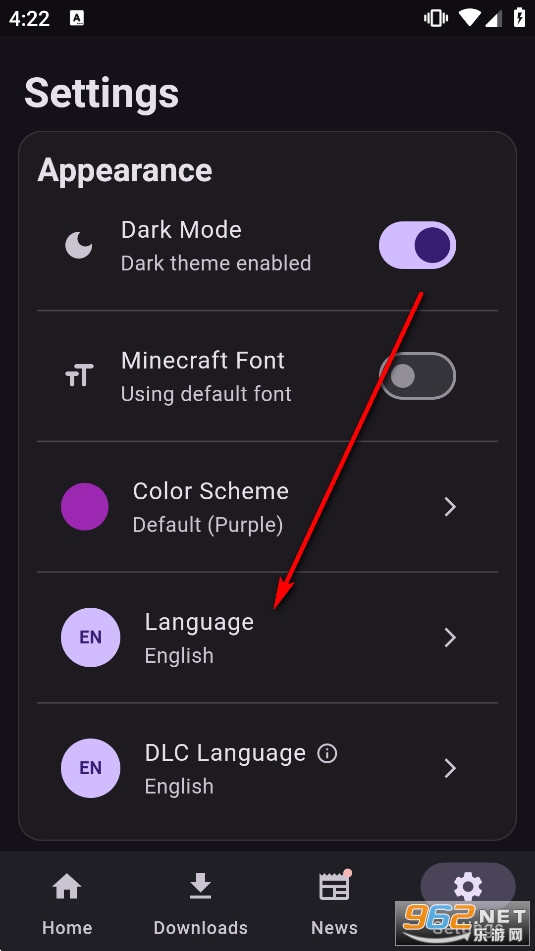This screenshot has width=535, height=951.
Task: Tap the EN badge next to DLC Language
Action: click(x=90, y=768)
